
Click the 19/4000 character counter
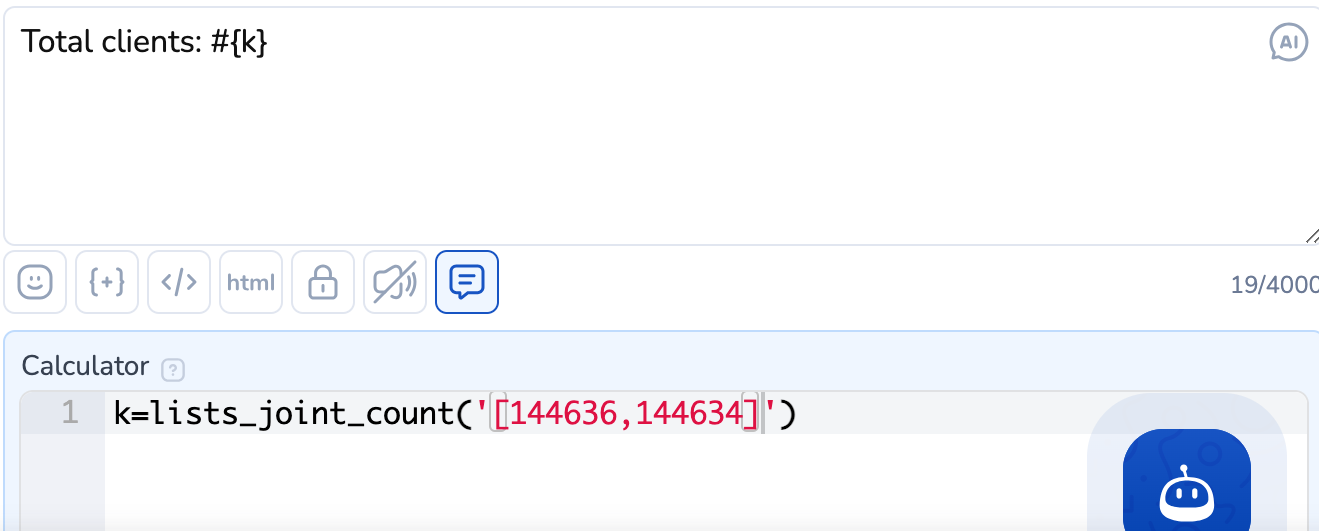(1274, 285)
